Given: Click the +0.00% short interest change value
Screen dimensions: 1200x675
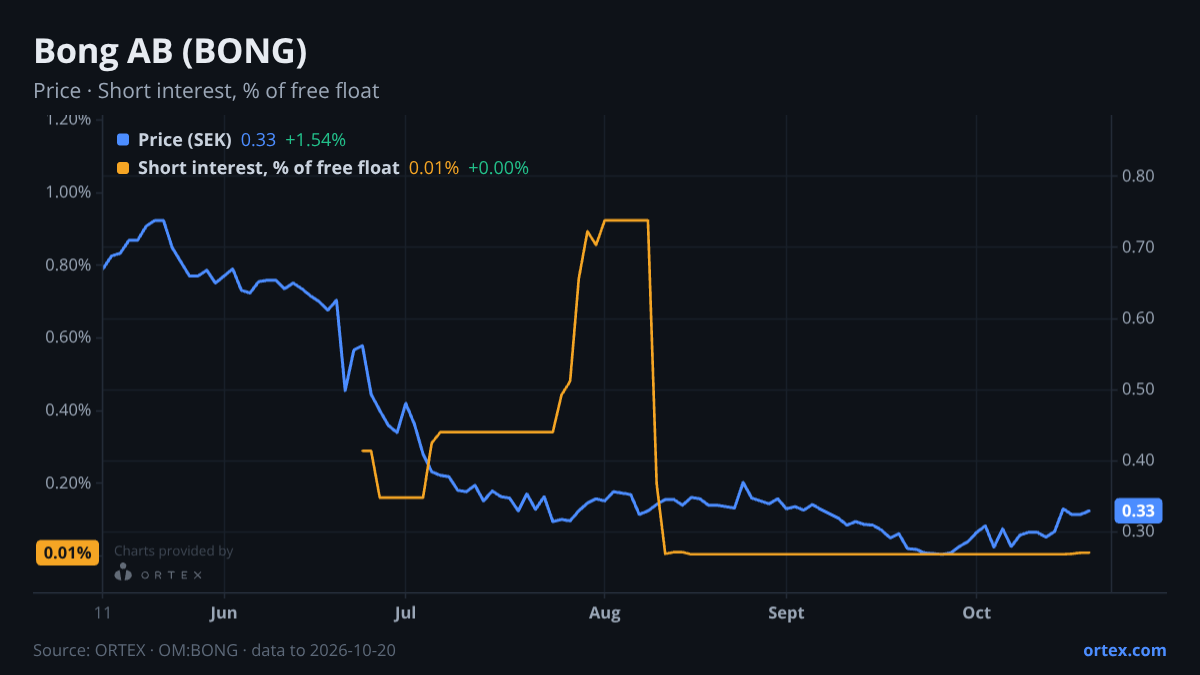Looking at the screenshot, I should (498, 168).
